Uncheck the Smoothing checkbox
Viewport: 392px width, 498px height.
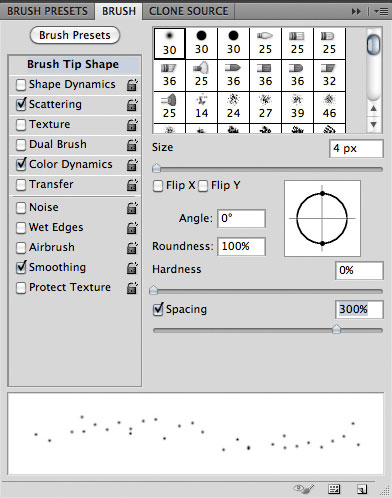click(21, 267)
